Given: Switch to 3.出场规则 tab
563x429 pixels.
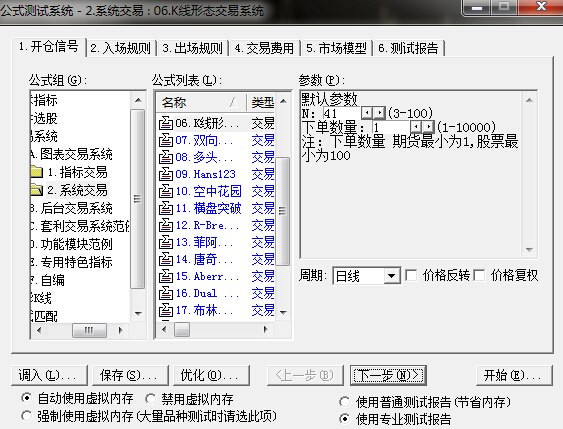Looking at the screenshot, I should (x=192, y=48).
